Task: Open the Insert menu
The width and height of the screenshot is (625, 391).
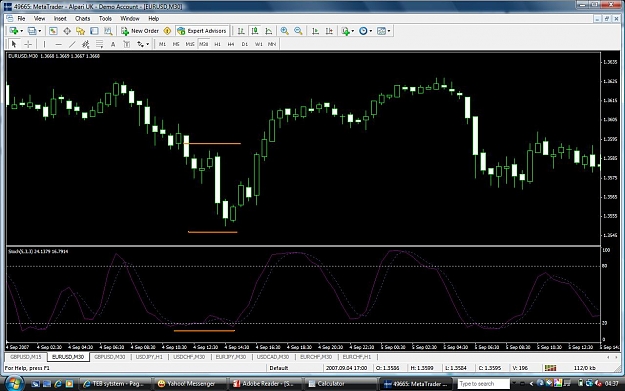Action: click(x=60, y=18)
